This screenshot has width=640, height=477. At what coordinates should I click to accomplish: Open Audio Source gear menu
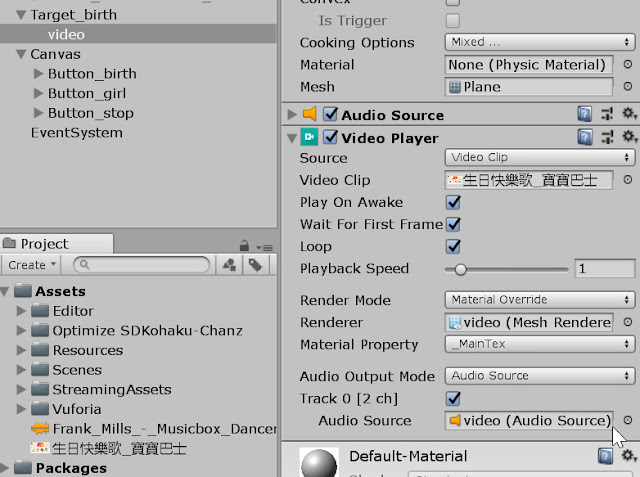(629, 113)
